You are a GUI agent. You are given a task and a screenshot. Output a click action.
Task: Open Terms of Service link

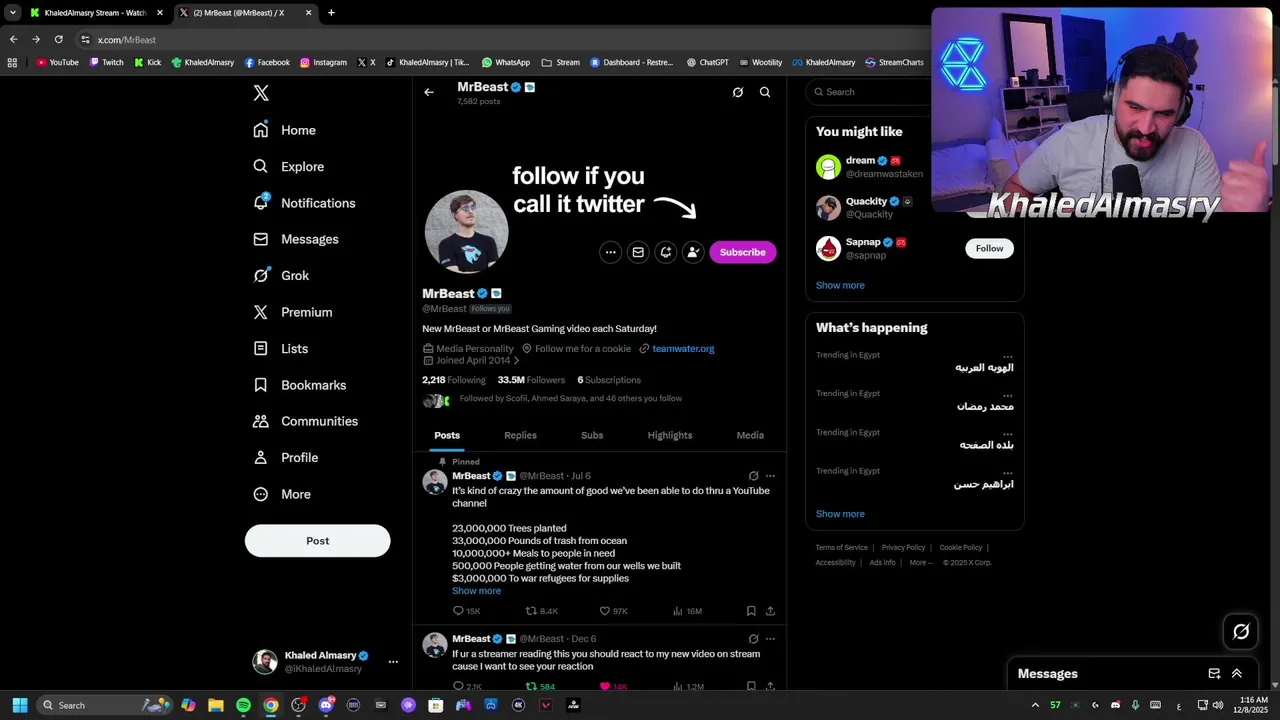click(842, 548)
